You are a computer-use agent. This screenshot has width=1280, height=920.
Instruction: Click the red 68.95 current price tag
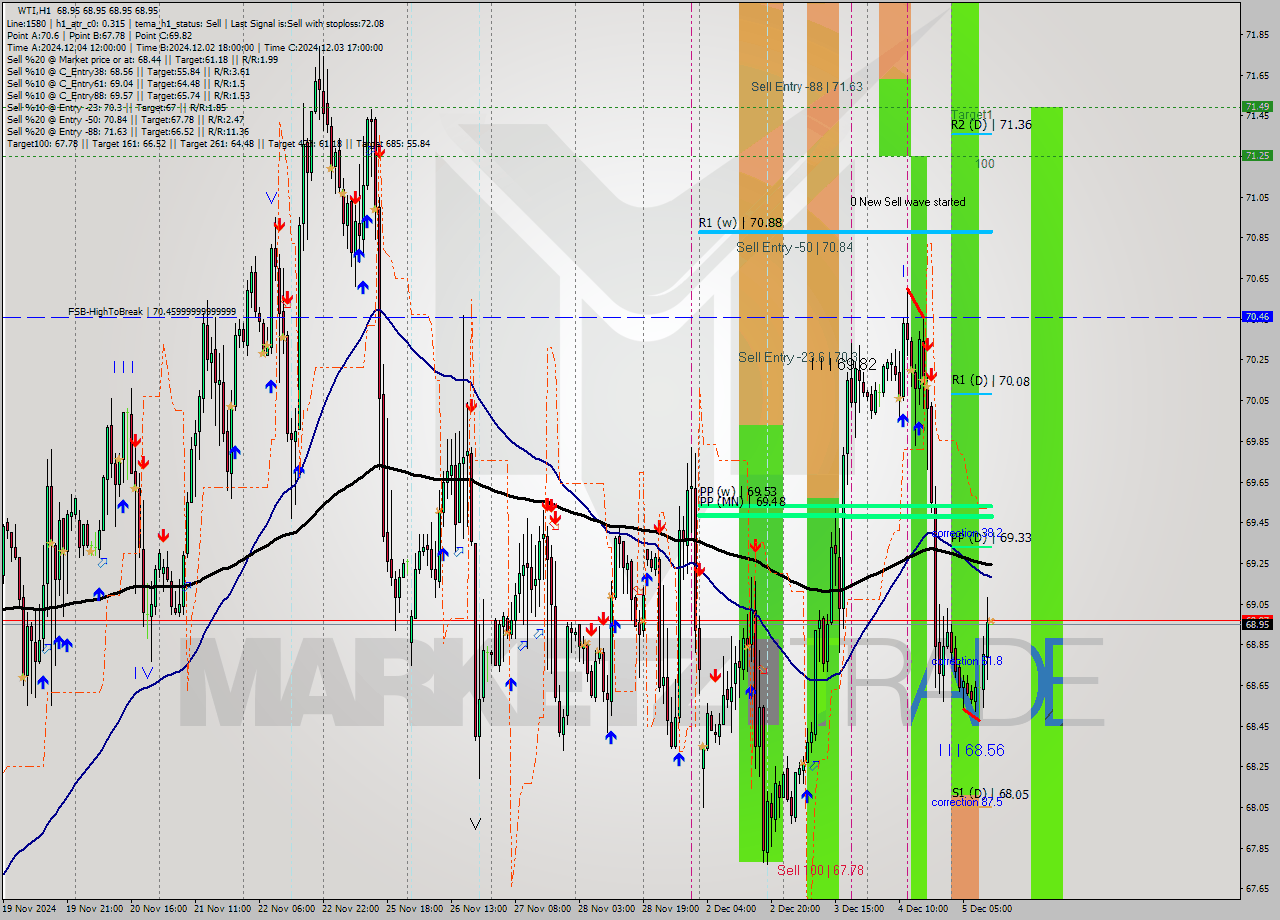(1257, 624)
